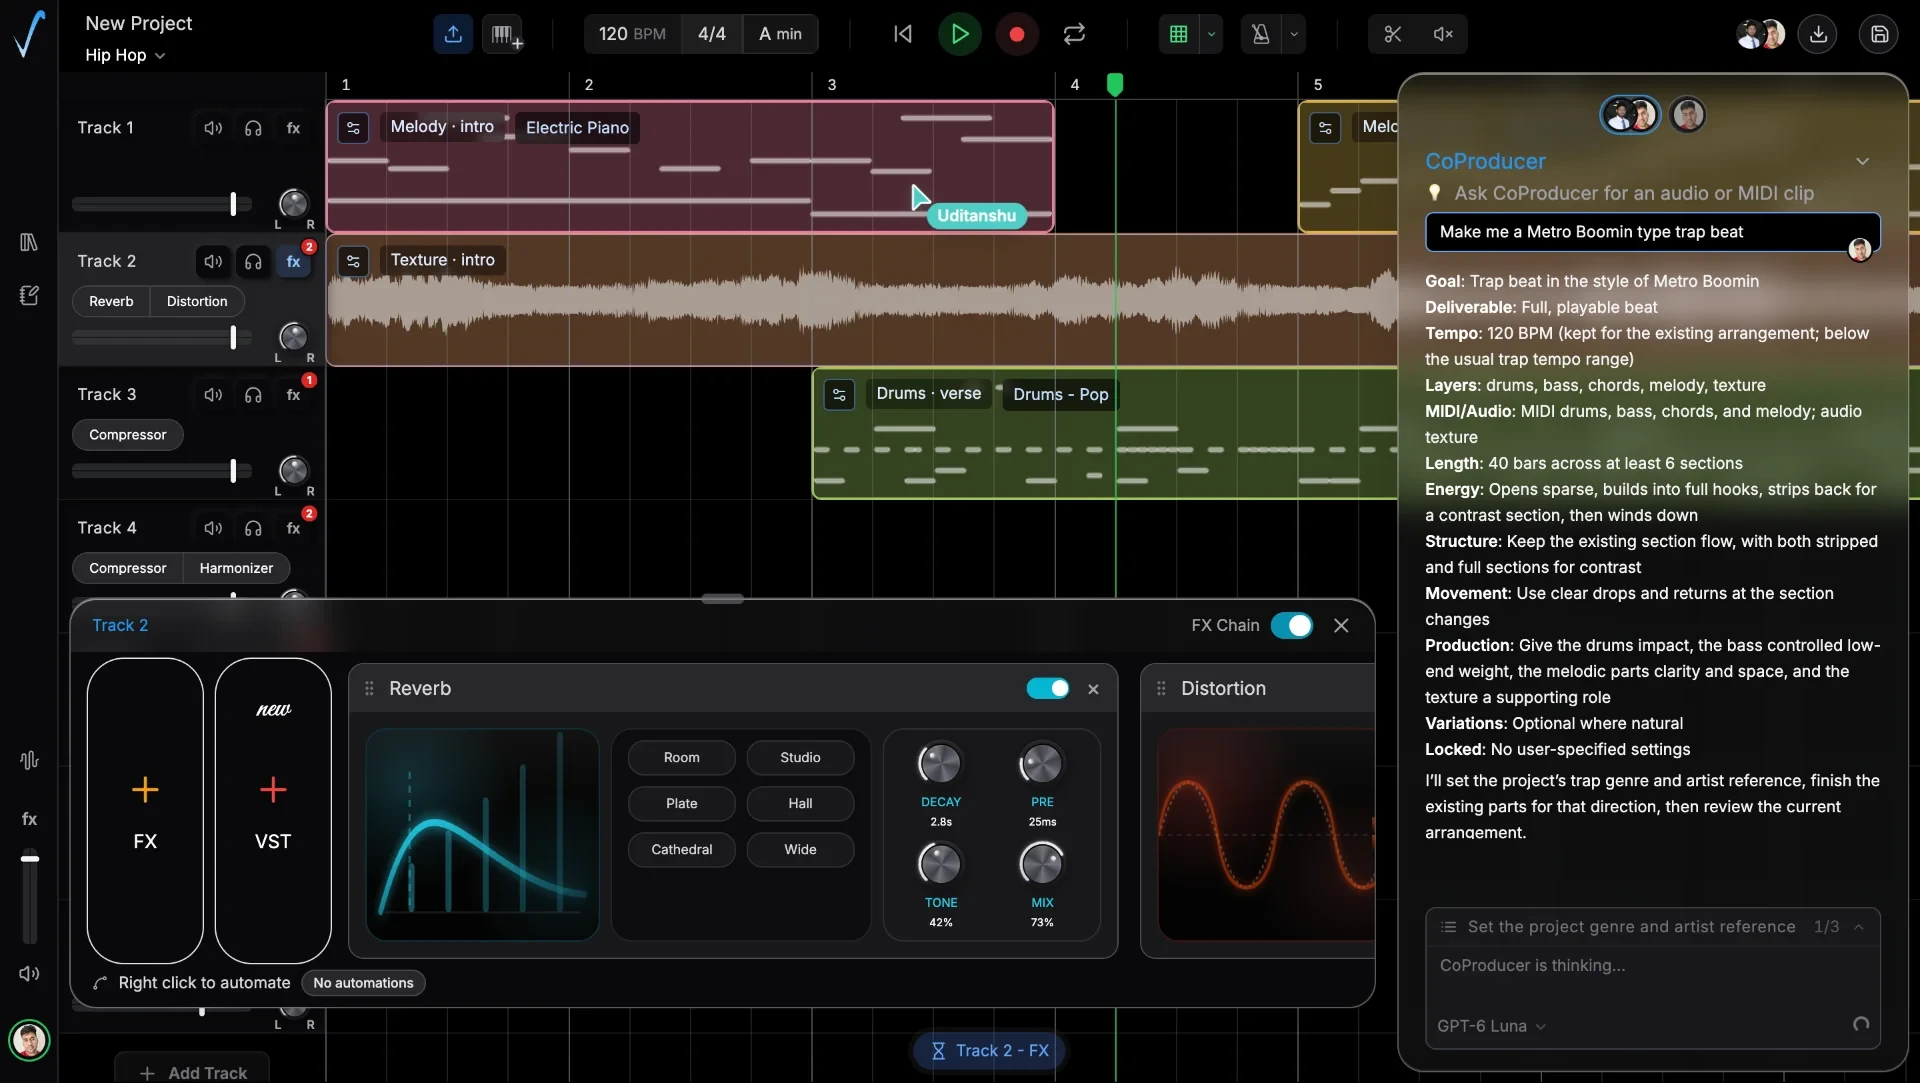Disable the Reverb effect toggle
Screen dimensions: 1920x1083
pos(1048,688)
